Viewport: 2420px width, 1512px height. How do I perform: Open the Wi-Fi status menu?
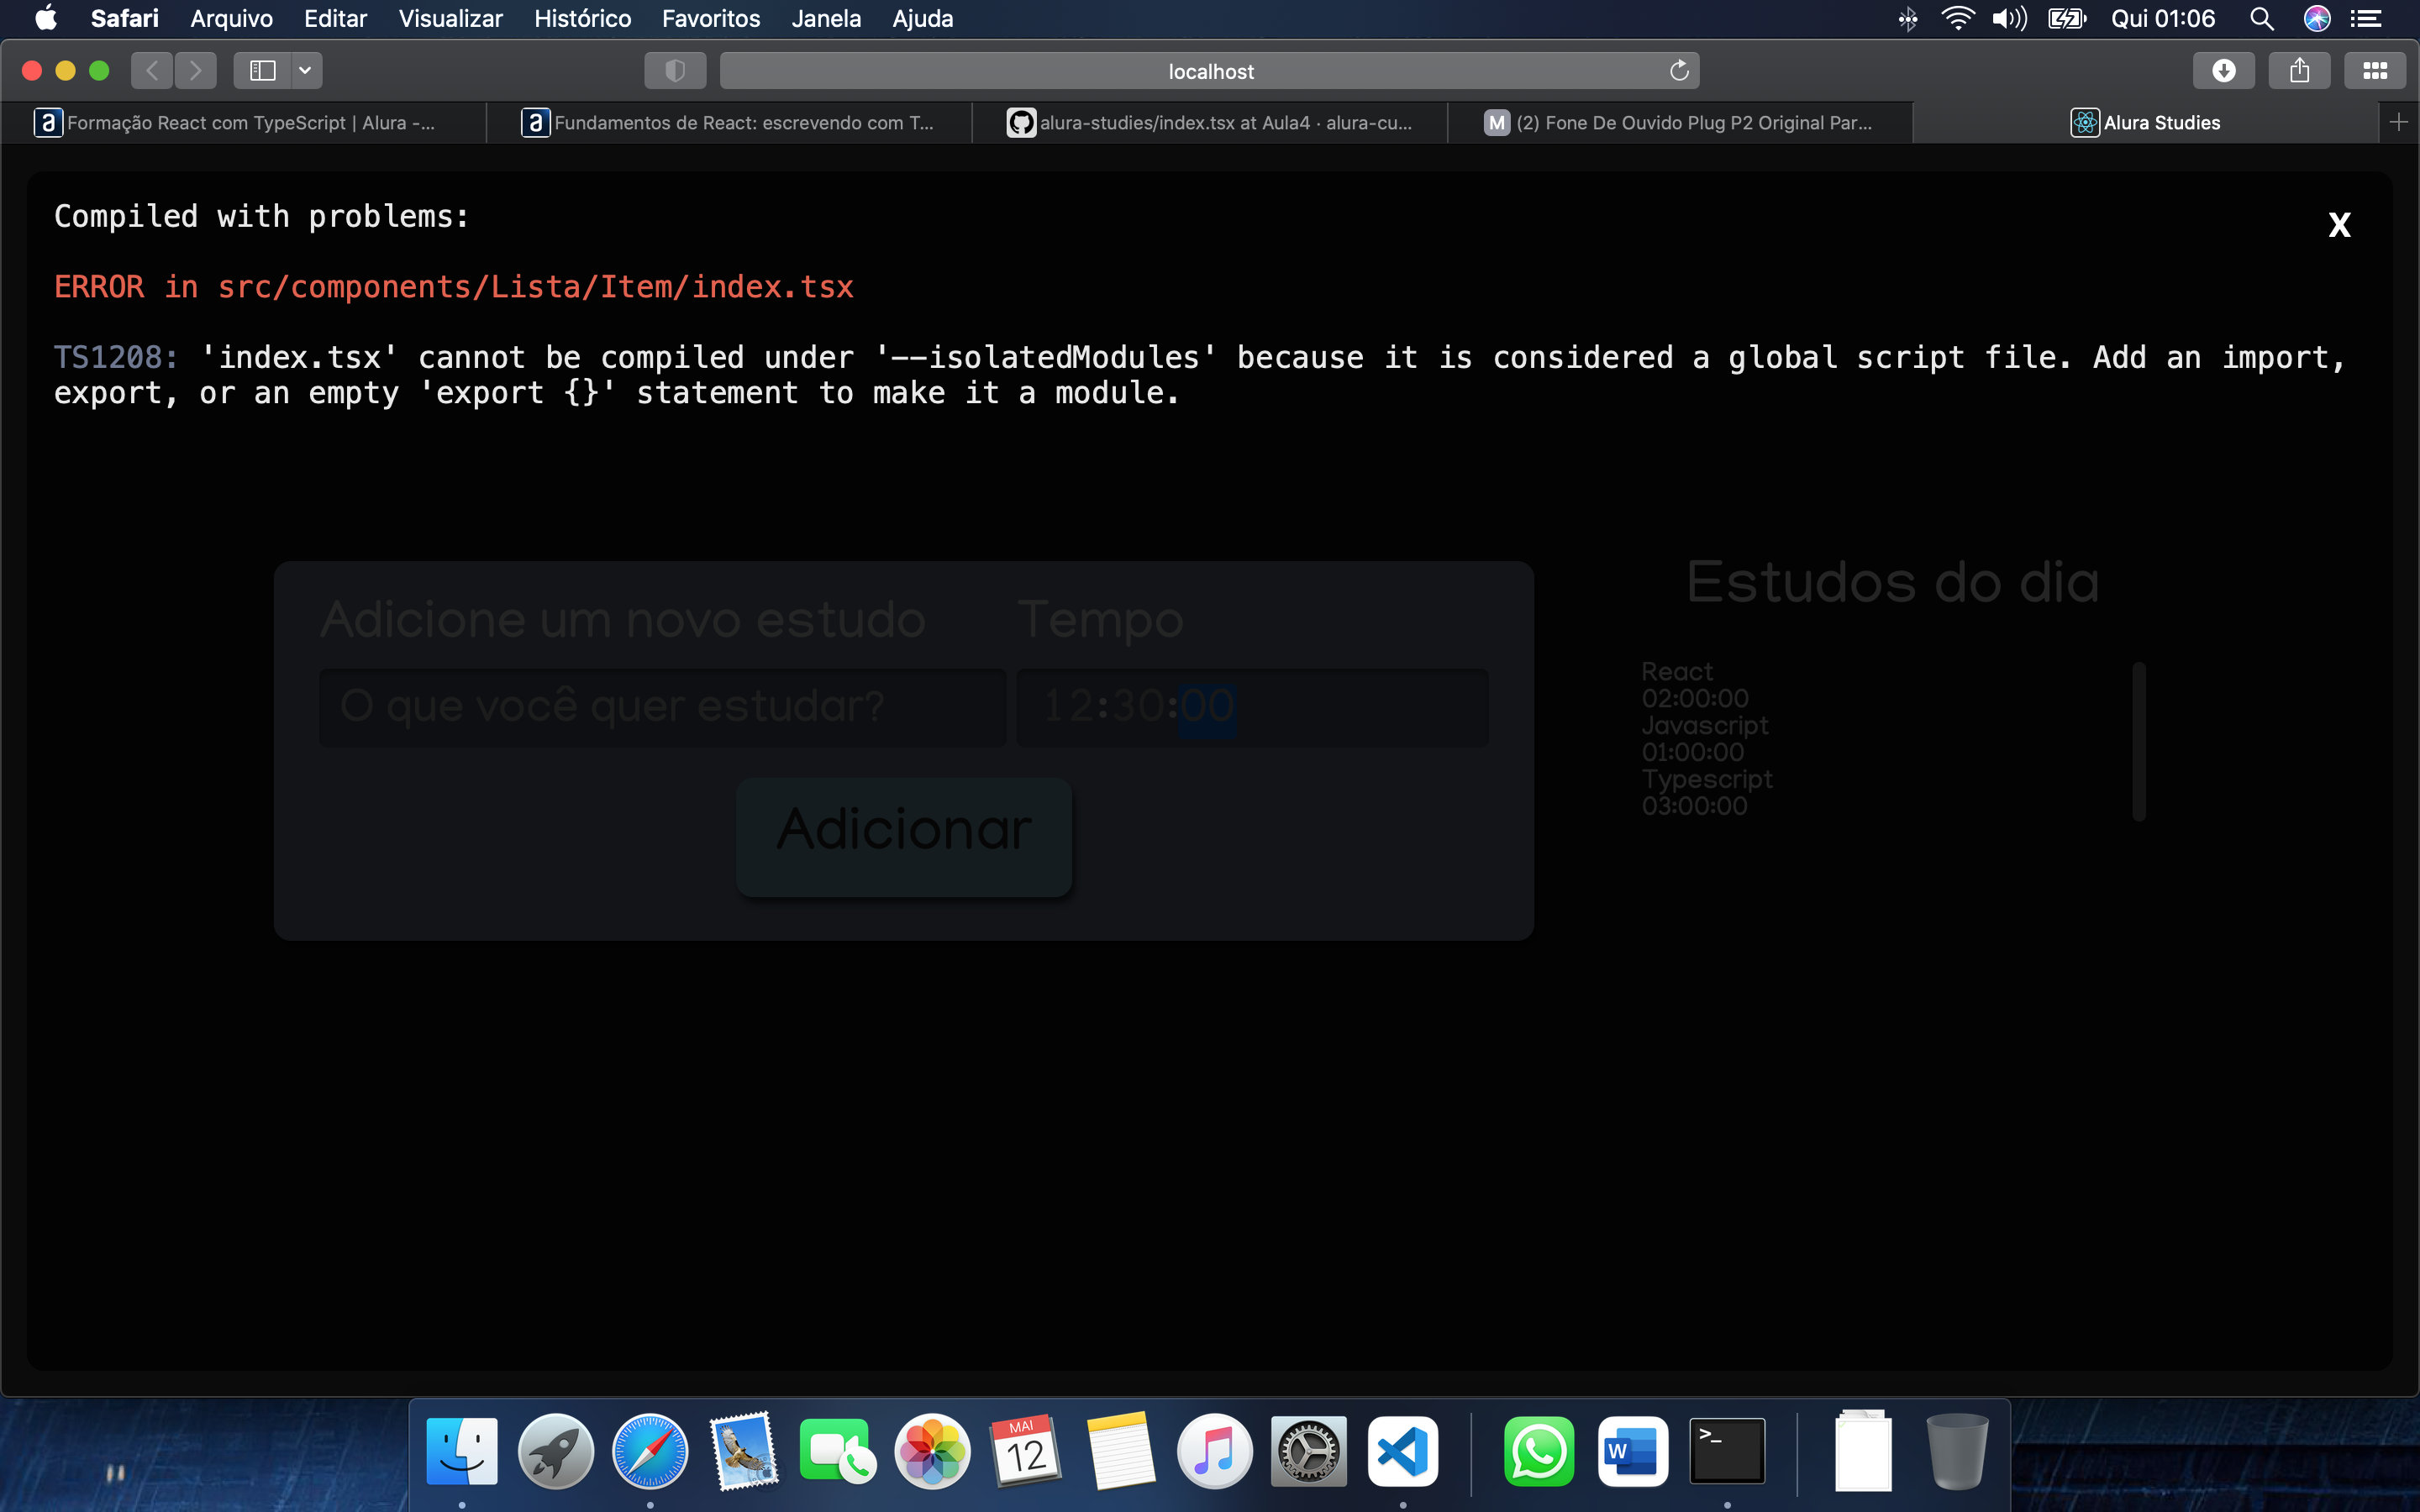1957,18
